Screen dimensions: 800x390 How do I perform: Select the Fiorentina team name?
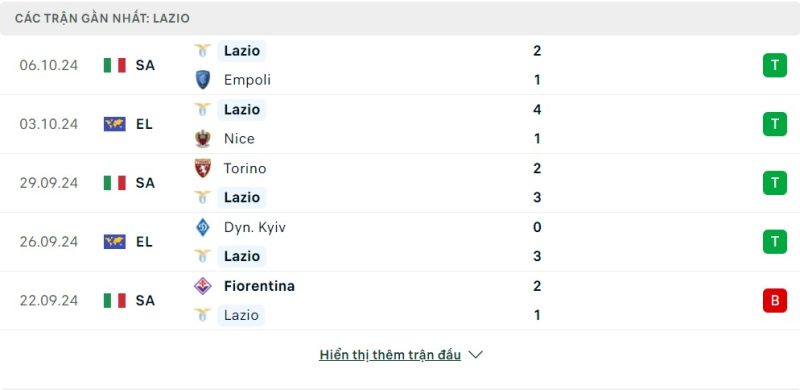click(259, 286)
